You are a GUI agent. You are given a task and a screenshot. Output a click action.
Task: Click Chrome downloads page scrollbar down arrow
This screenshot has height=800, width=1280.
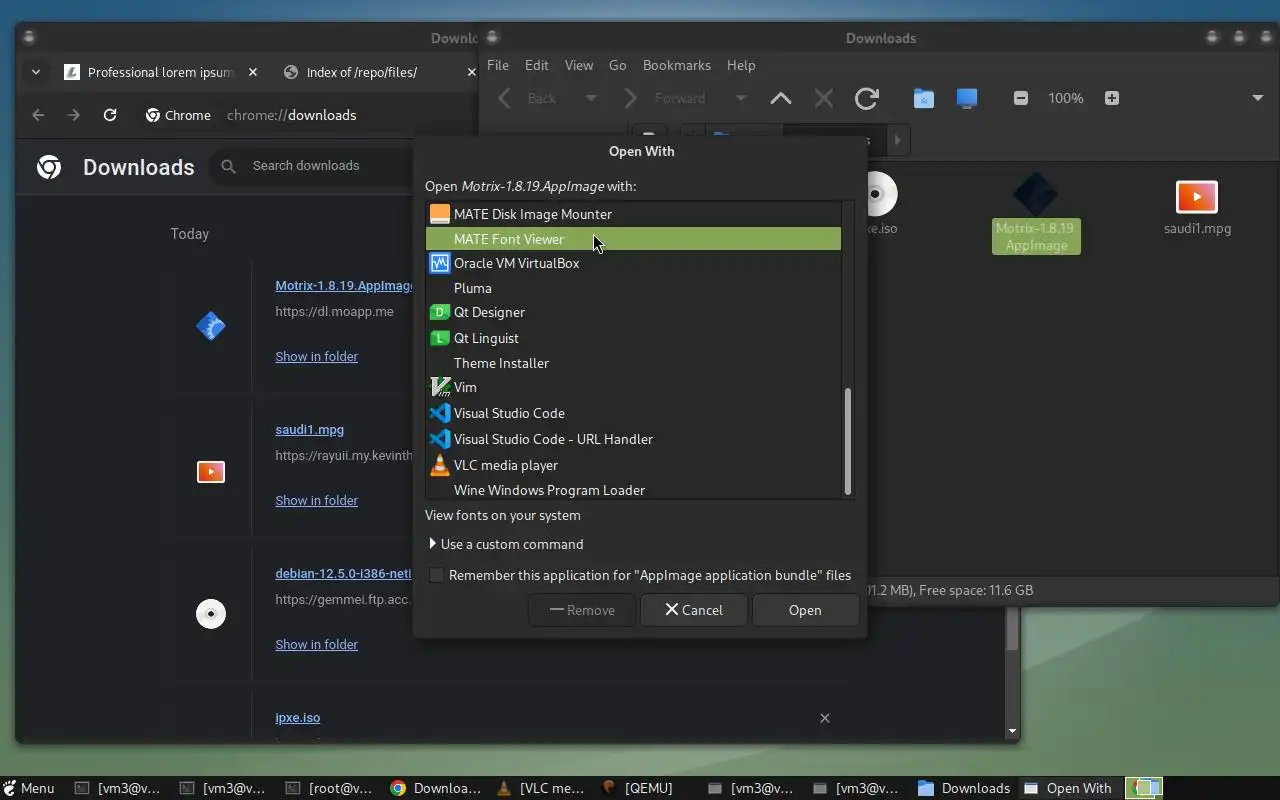1012,731
